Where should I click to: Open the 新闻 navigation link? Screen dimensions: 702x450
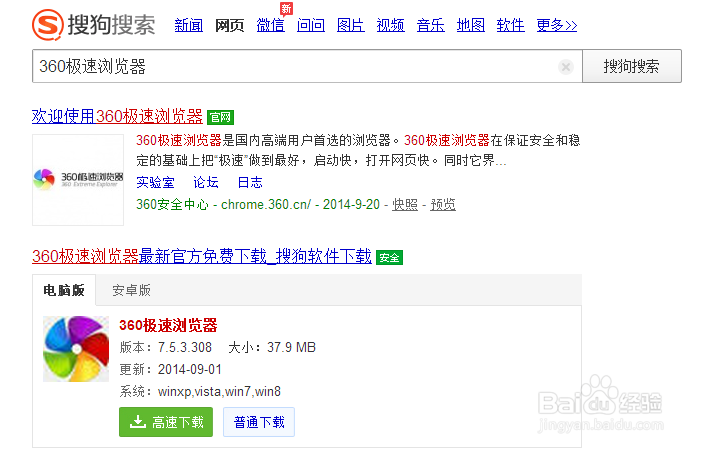point(188,25)
